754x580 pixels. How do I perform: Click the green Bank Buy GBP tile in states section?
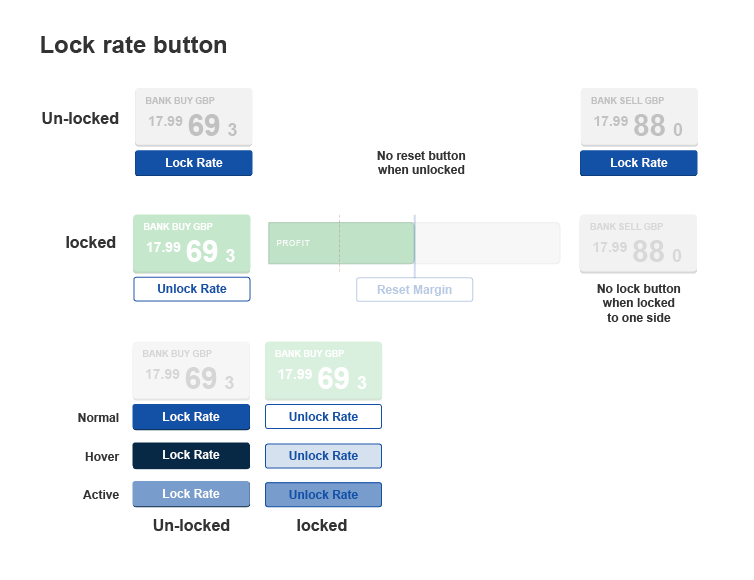(x=323, y=370)
